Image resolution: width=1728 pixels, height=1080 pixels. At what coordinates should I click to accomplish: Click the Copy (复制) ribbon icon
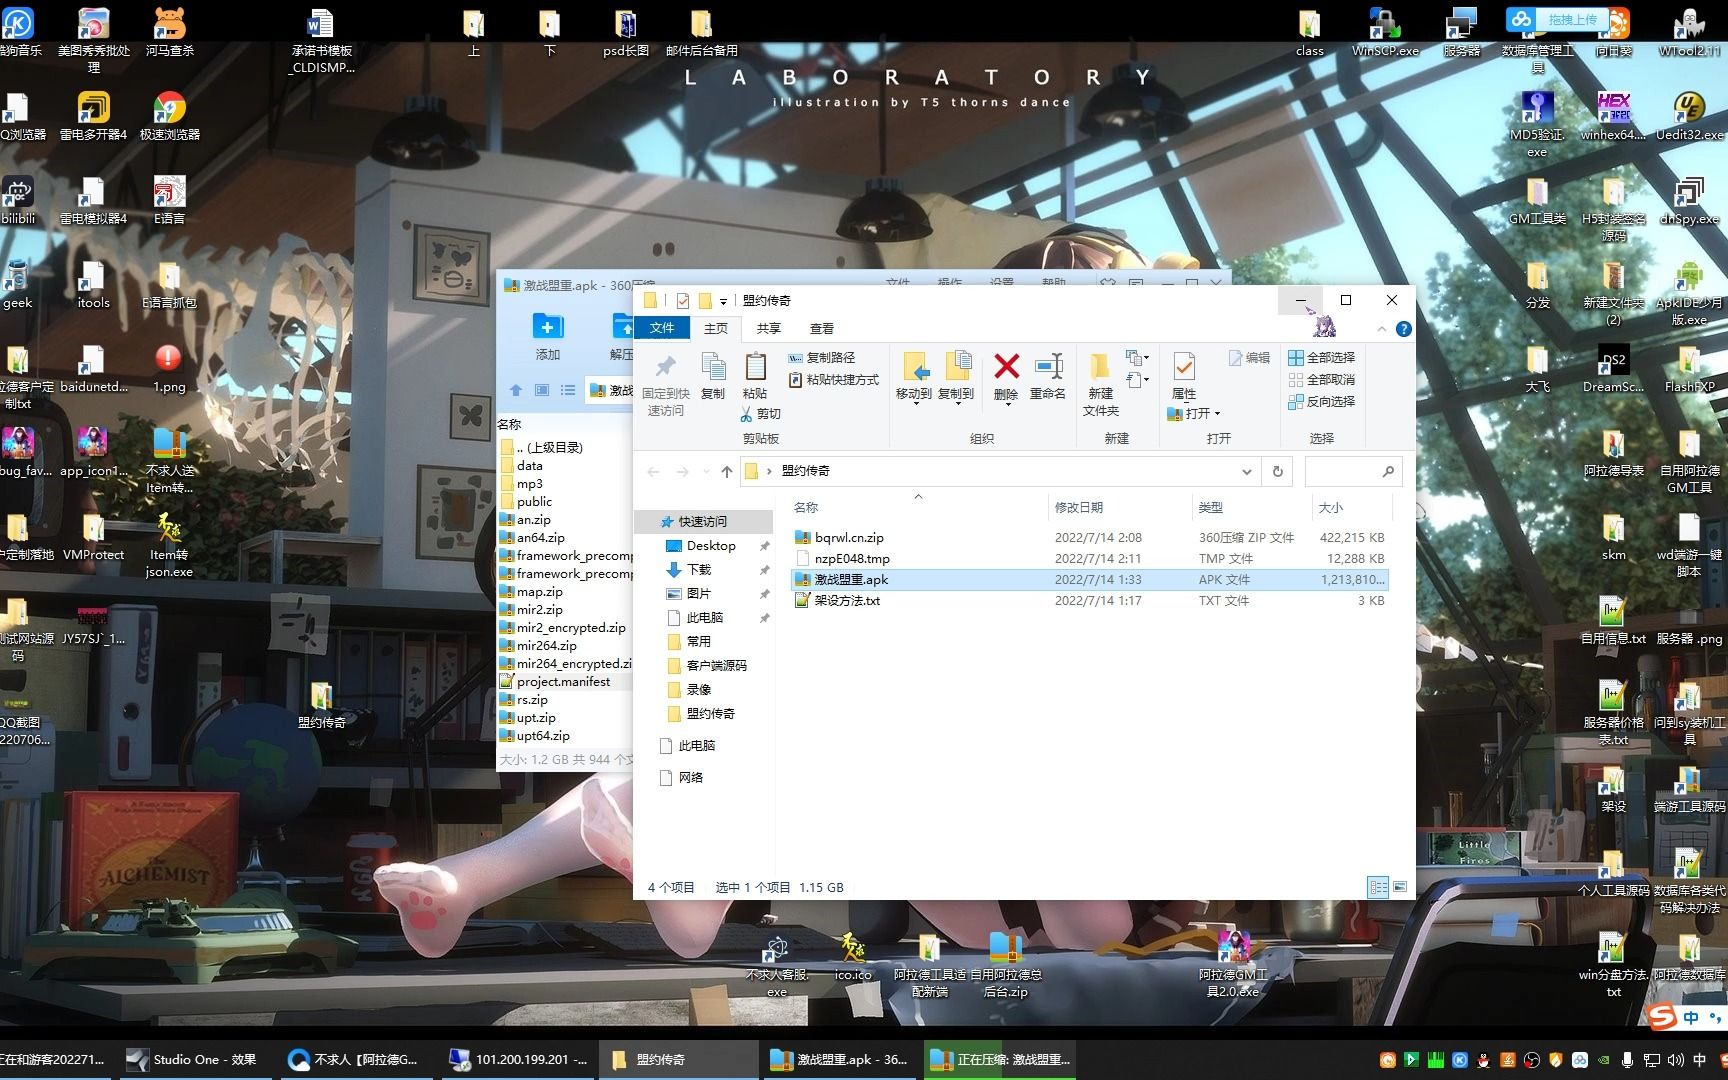713,376
